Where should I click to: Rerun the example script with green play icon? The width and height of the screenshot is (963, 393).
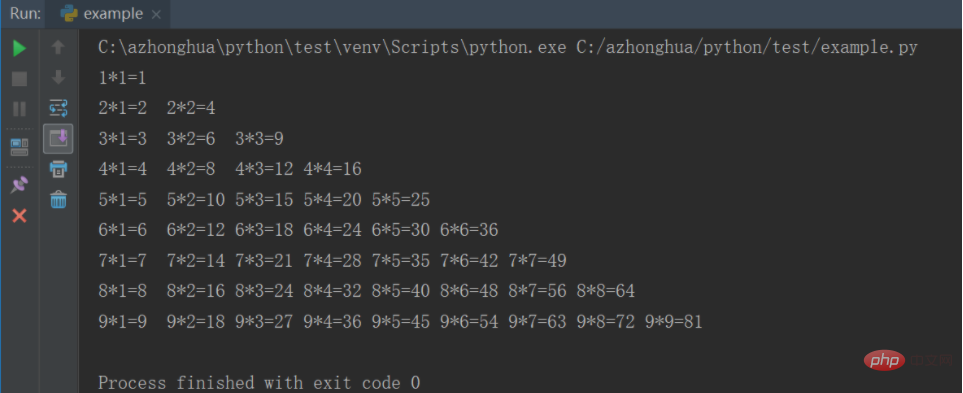[20, 48]
